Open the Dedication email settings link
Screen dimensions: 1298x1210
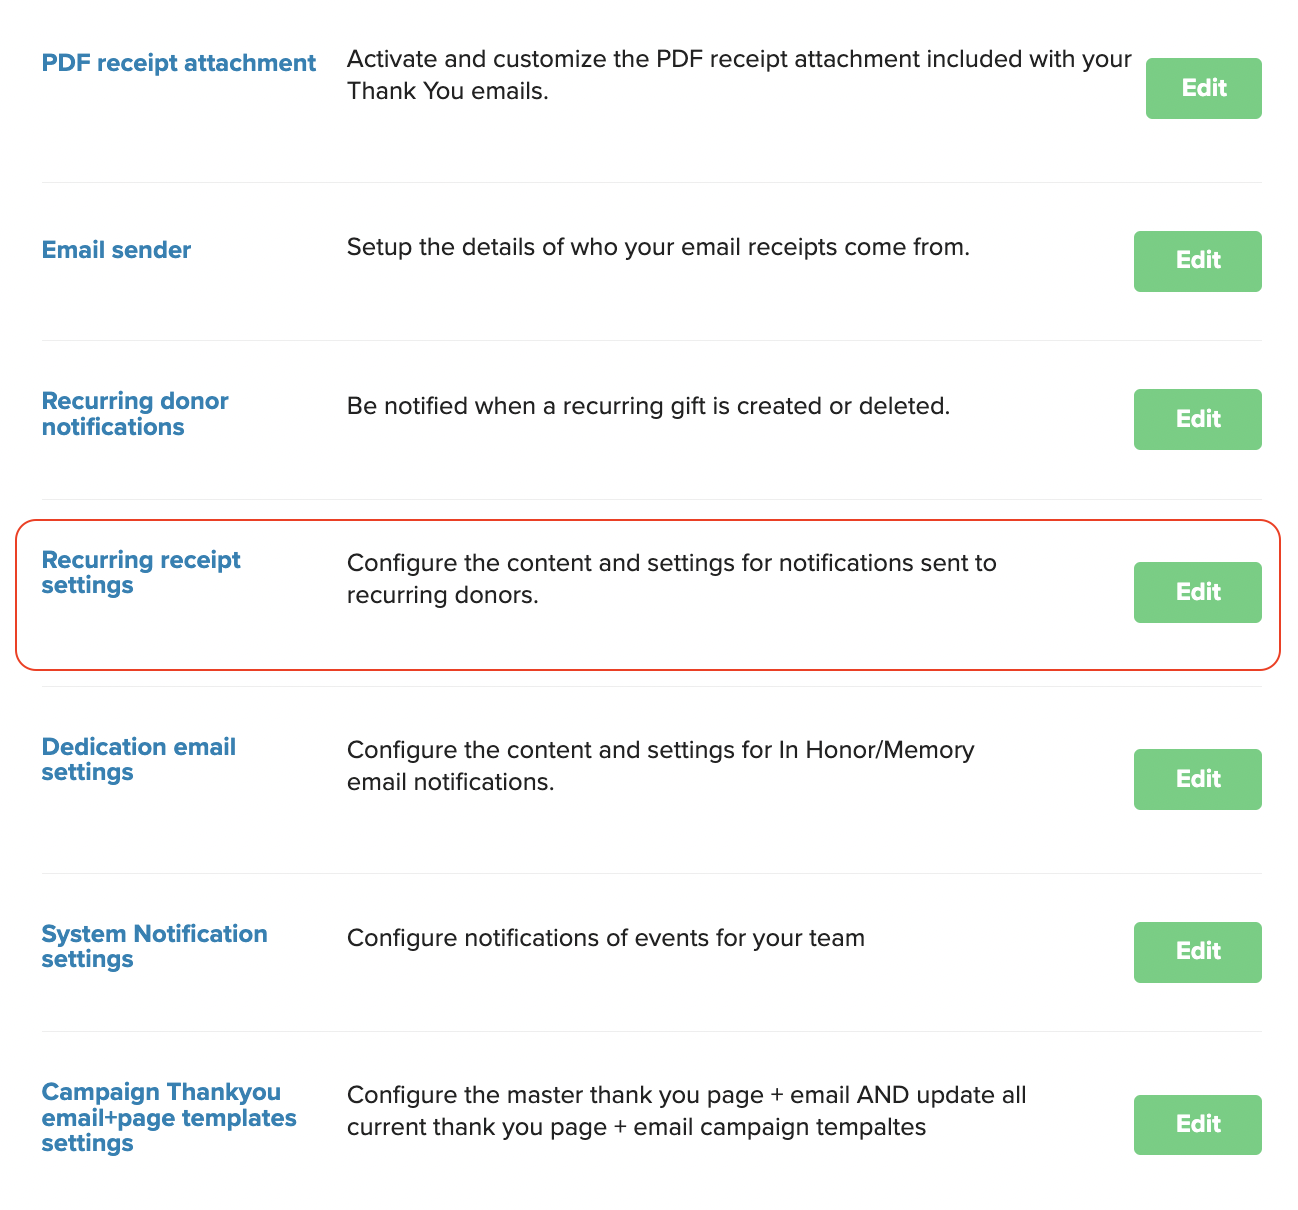pyautogui.click(x=138, y=759)
